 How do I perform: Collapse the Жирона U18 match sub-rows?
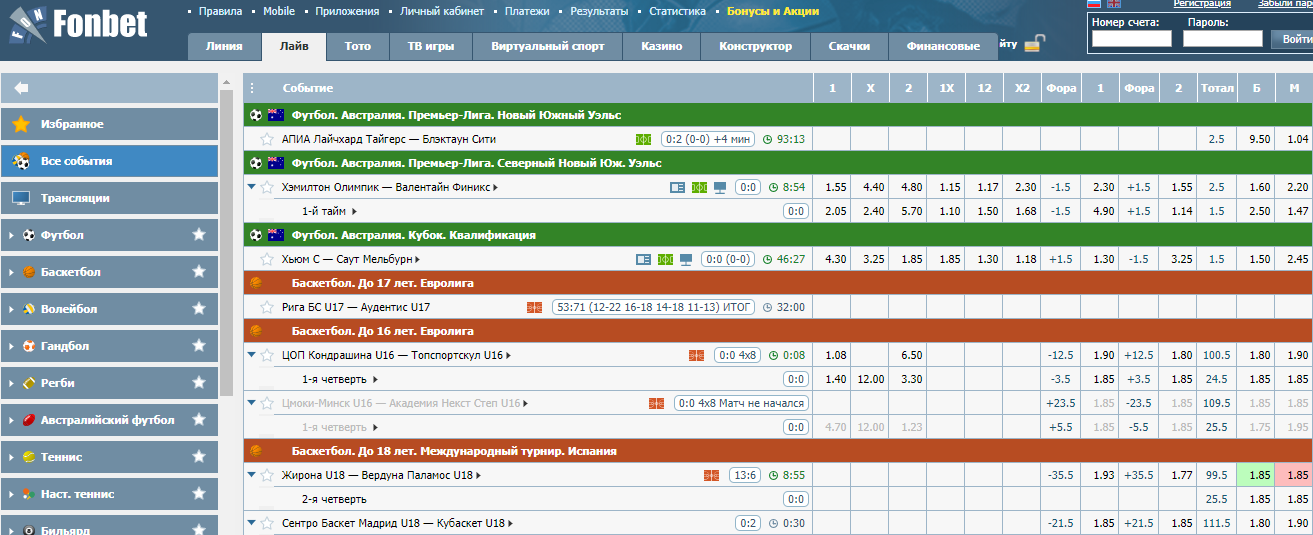point(251,475)
